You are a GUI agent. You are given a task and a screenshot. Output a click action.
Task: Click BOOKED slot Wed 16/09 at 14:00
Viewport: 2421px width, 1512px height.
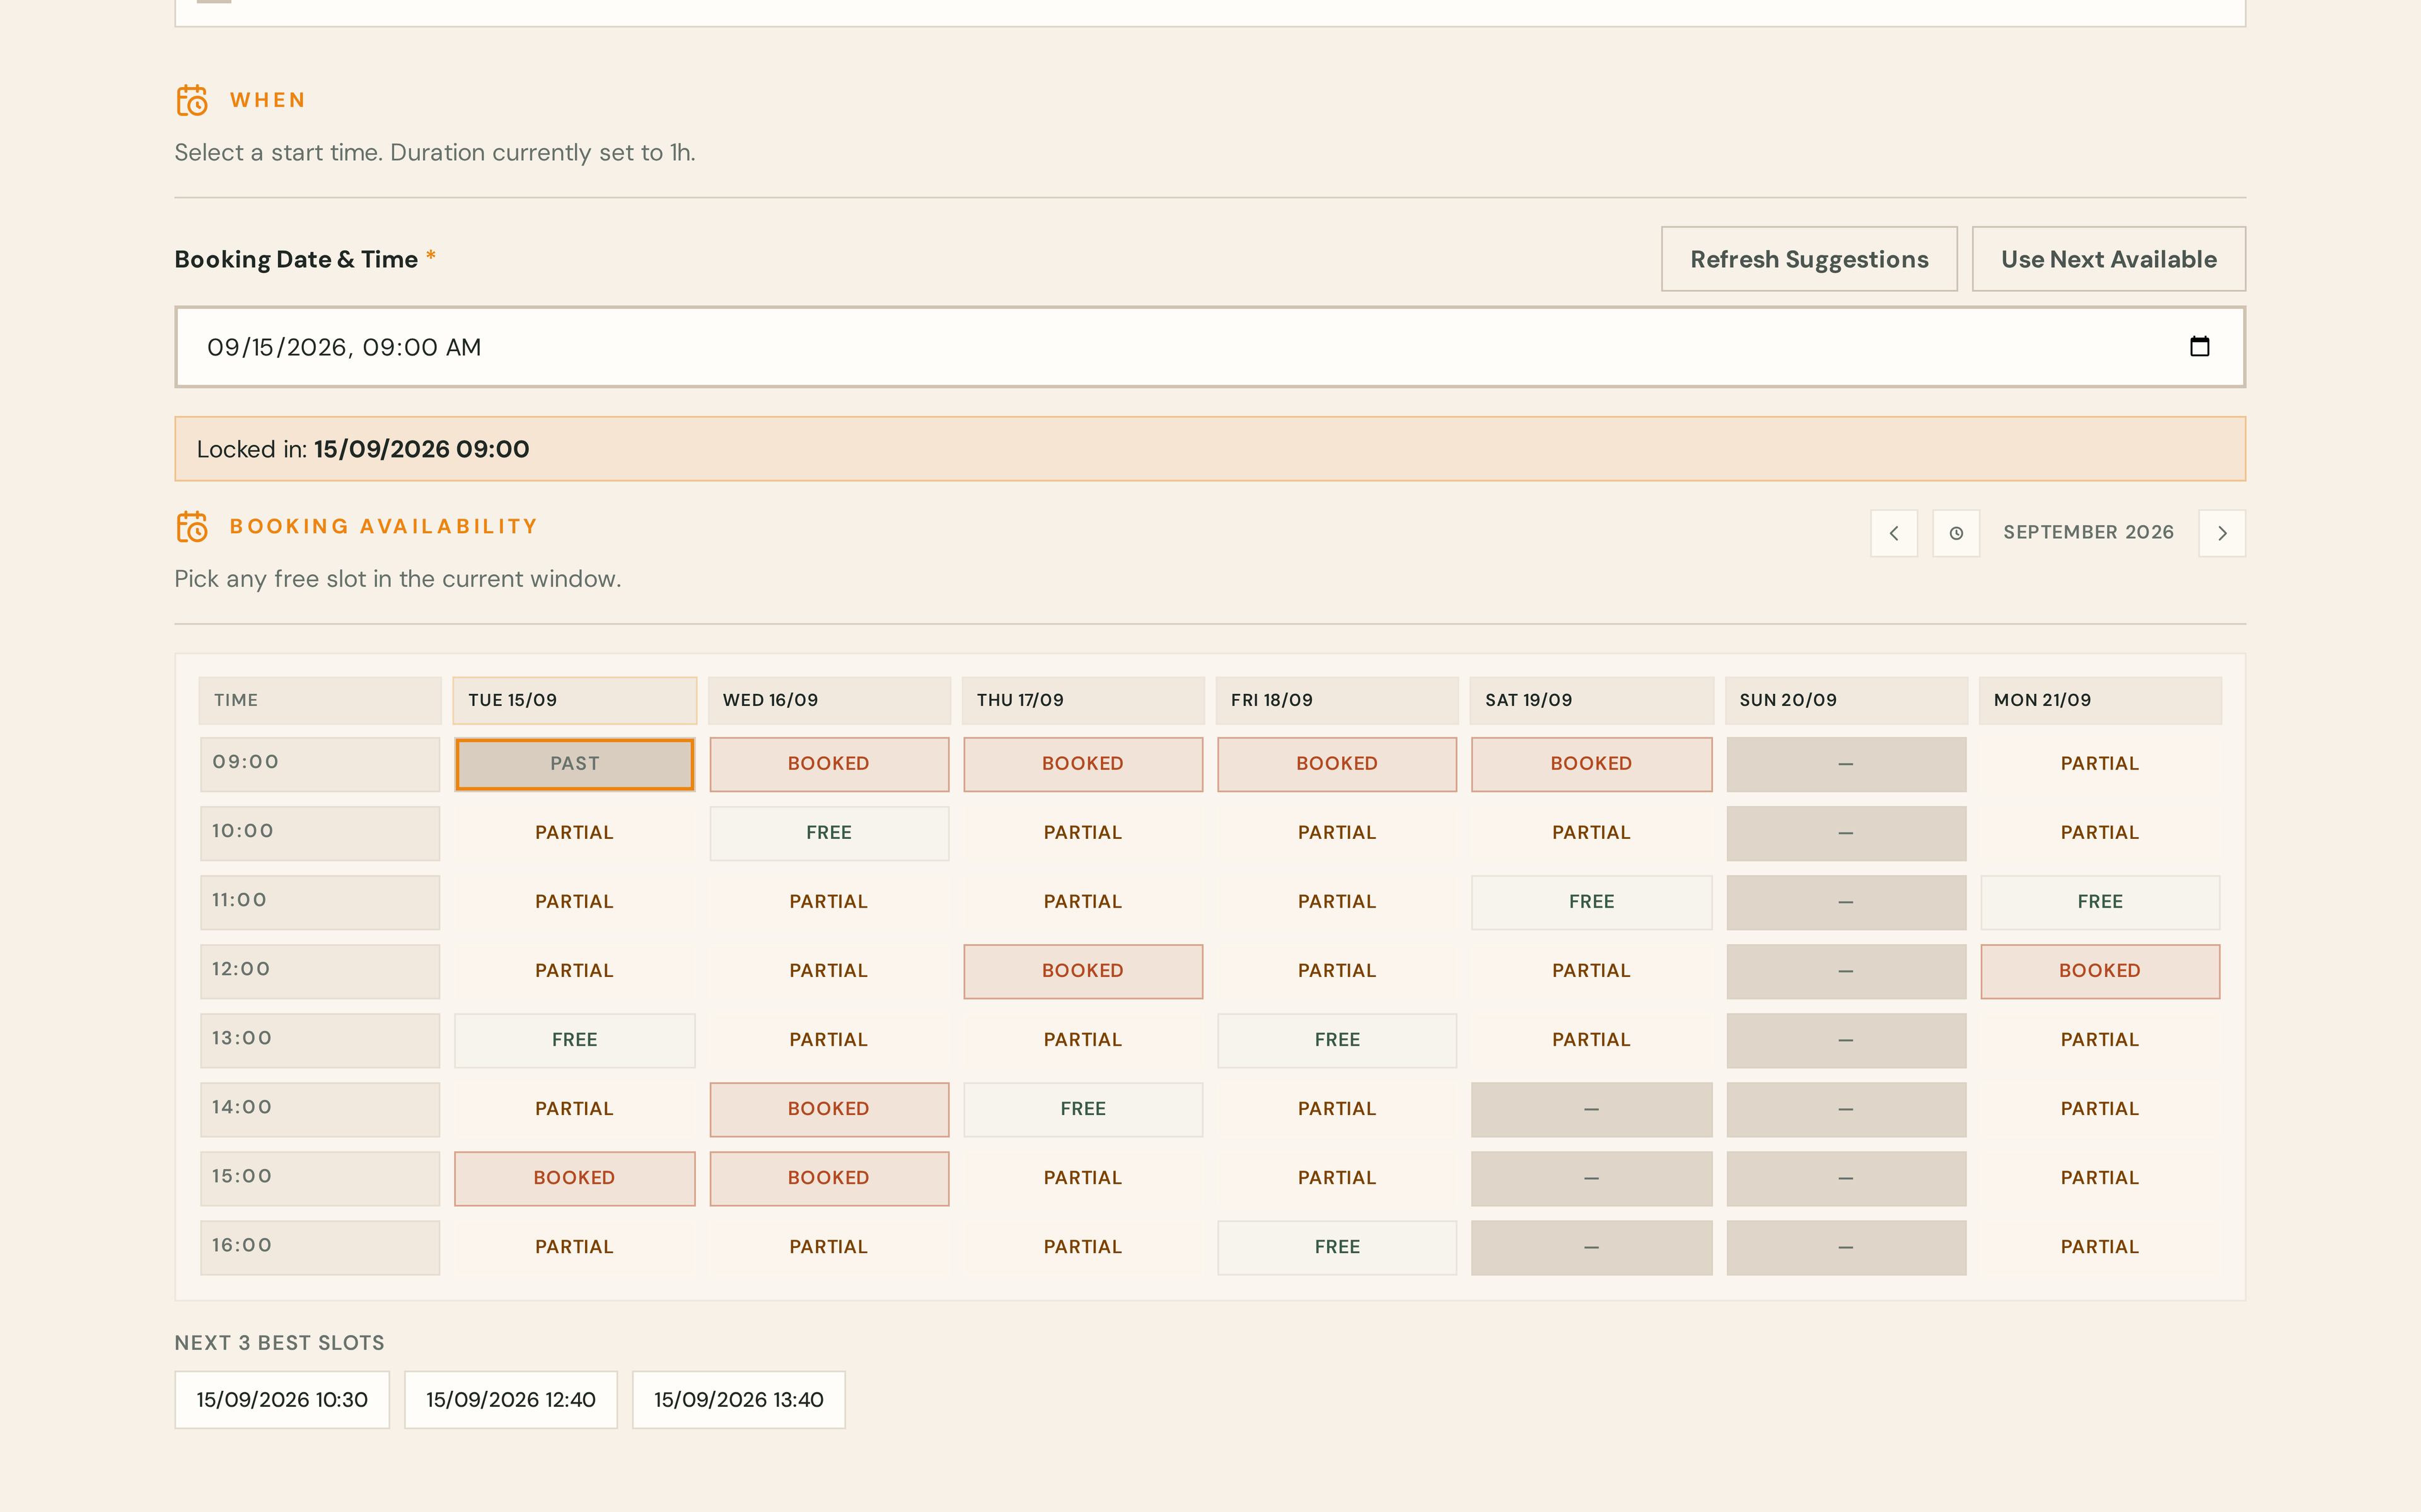click(x=829, y=1109)
